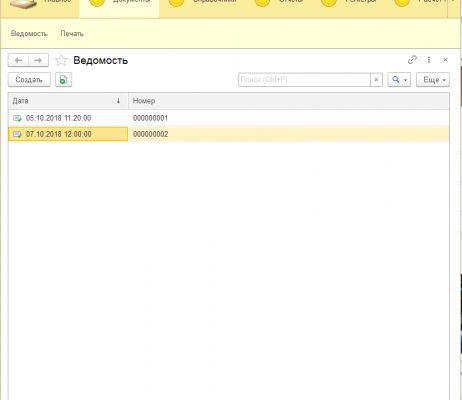Select the row dated 07.10.2018 12:00:00
Screen dimensions: 462x400
(x=229, y=134)
